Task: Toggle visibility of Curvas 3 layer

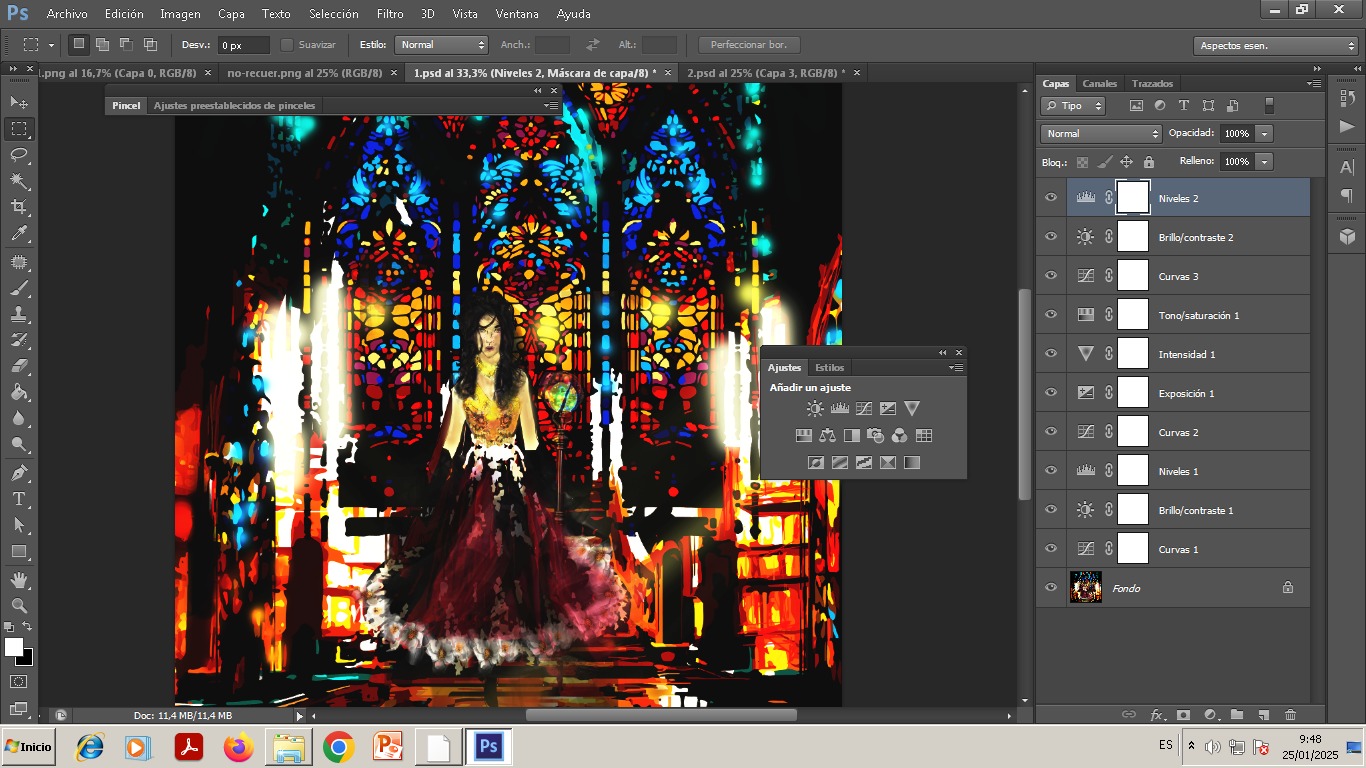Action: (1051, 276)
